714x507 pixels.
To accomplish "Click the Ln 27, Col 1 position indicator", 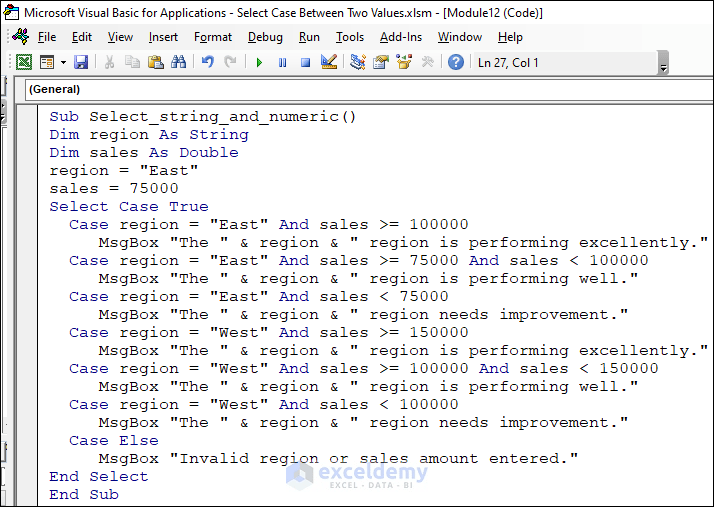I will [508, 62].
